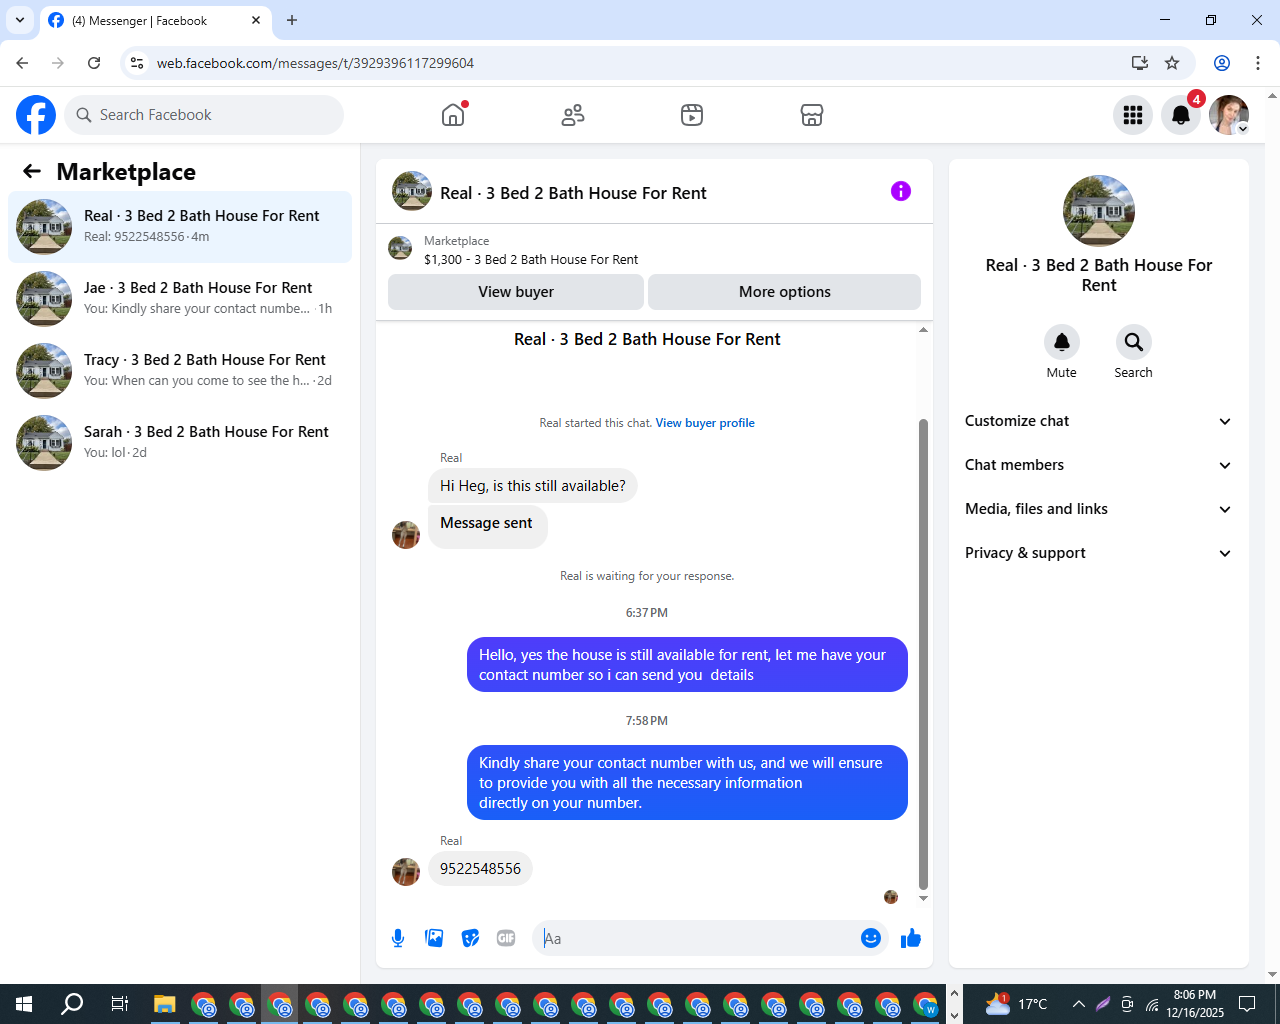
Task: Open the tab search dropdown arrow
Action: (x=20, y=20)
